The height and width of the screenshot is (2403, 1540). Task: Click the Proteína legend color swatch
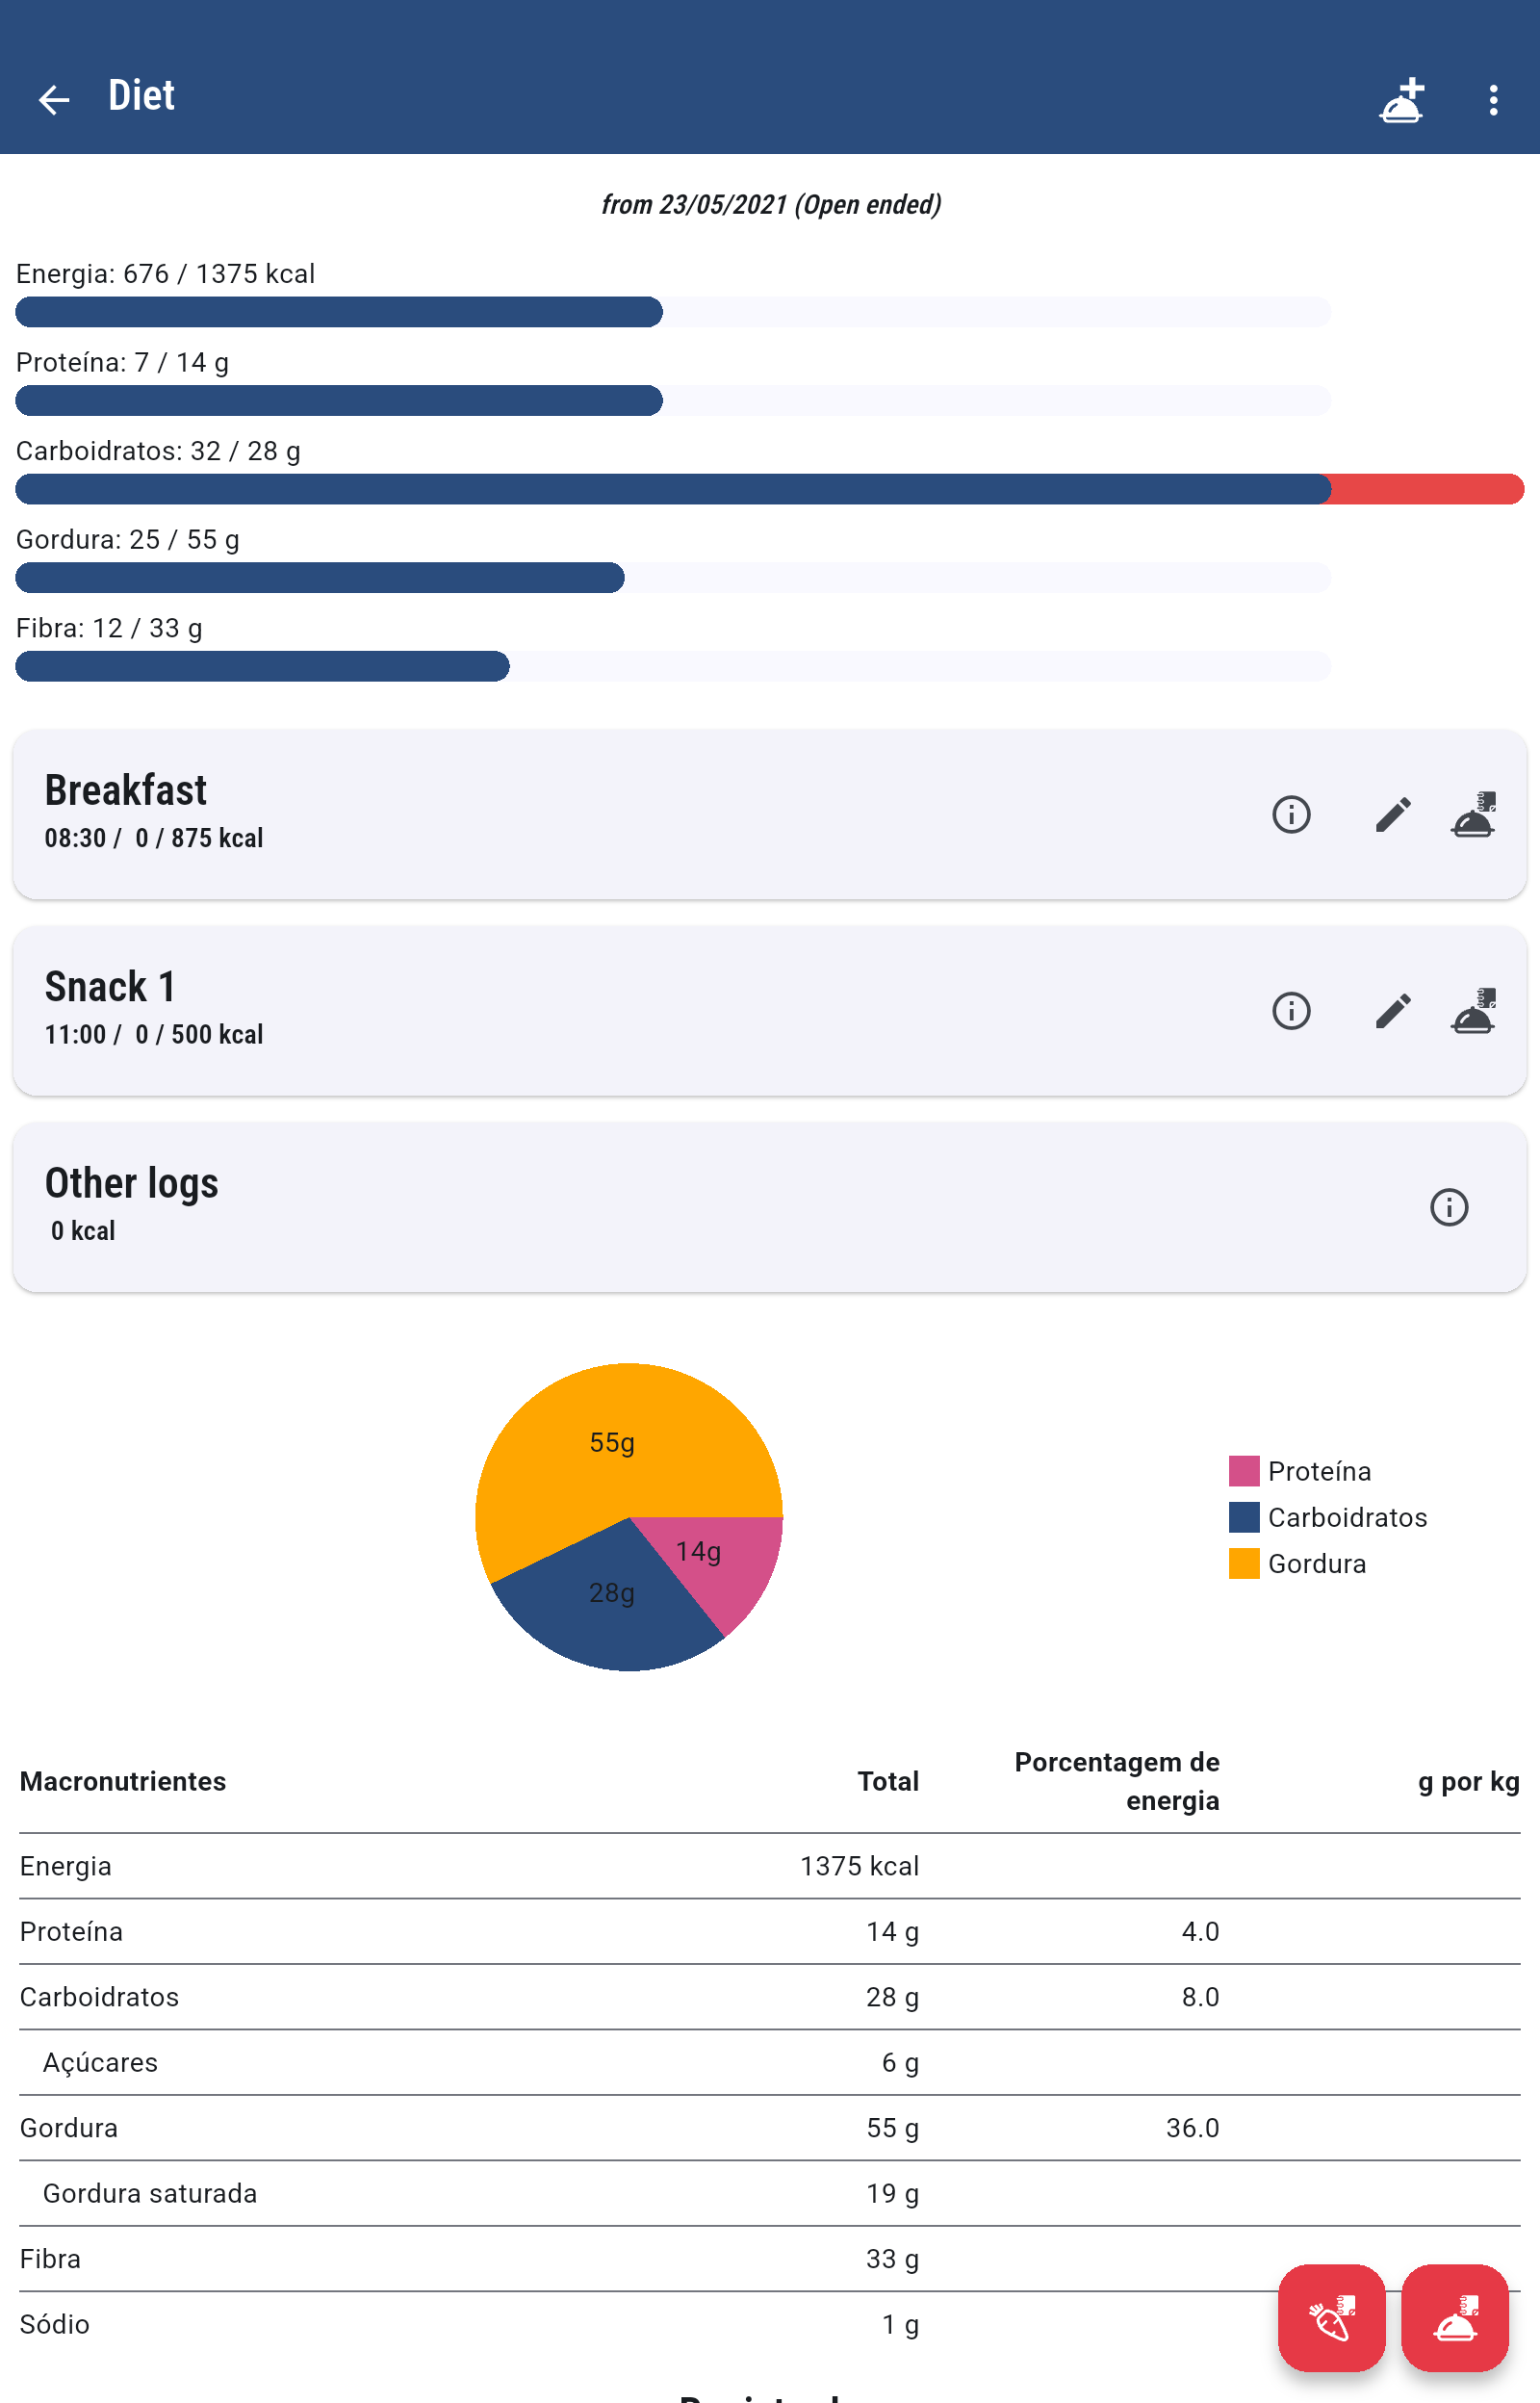point(1243,1471)
